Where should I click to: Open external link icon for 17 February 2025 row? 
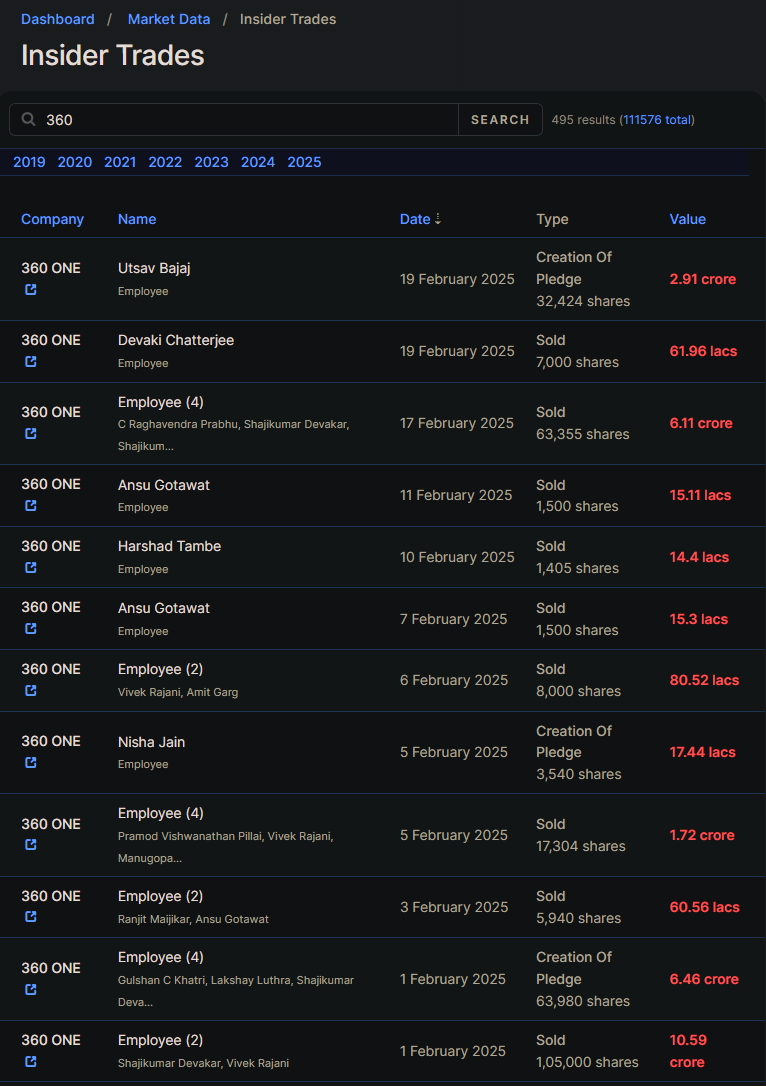click(30, 434)
